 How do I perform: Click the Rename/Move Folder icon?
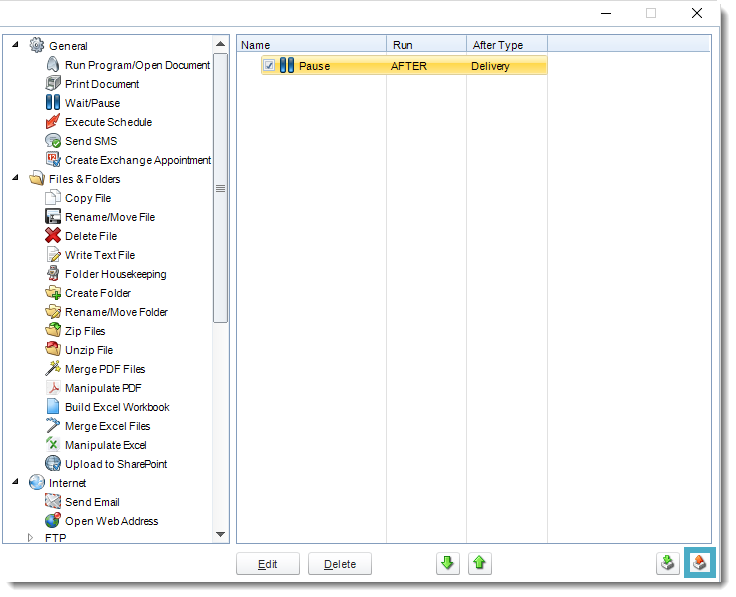coord(53,312)
